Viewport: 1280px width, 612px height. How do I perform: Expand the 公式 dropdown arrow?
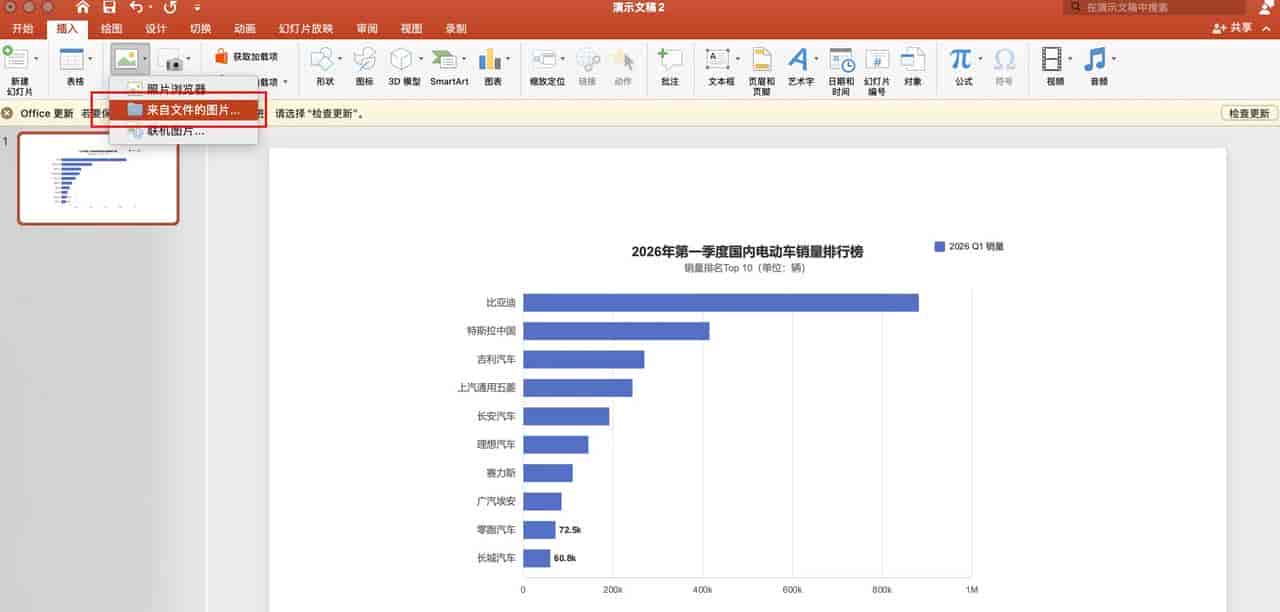980,59
